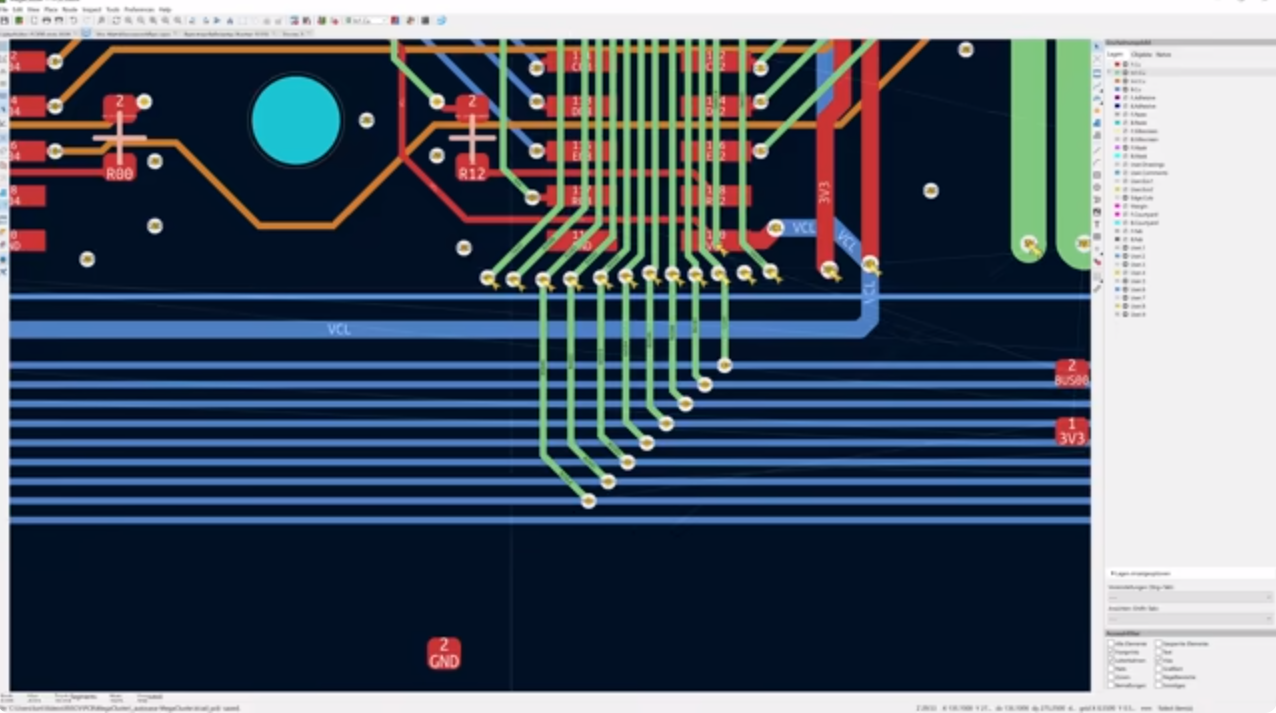Switch to the Nets tab in appearance panel

1163,54
